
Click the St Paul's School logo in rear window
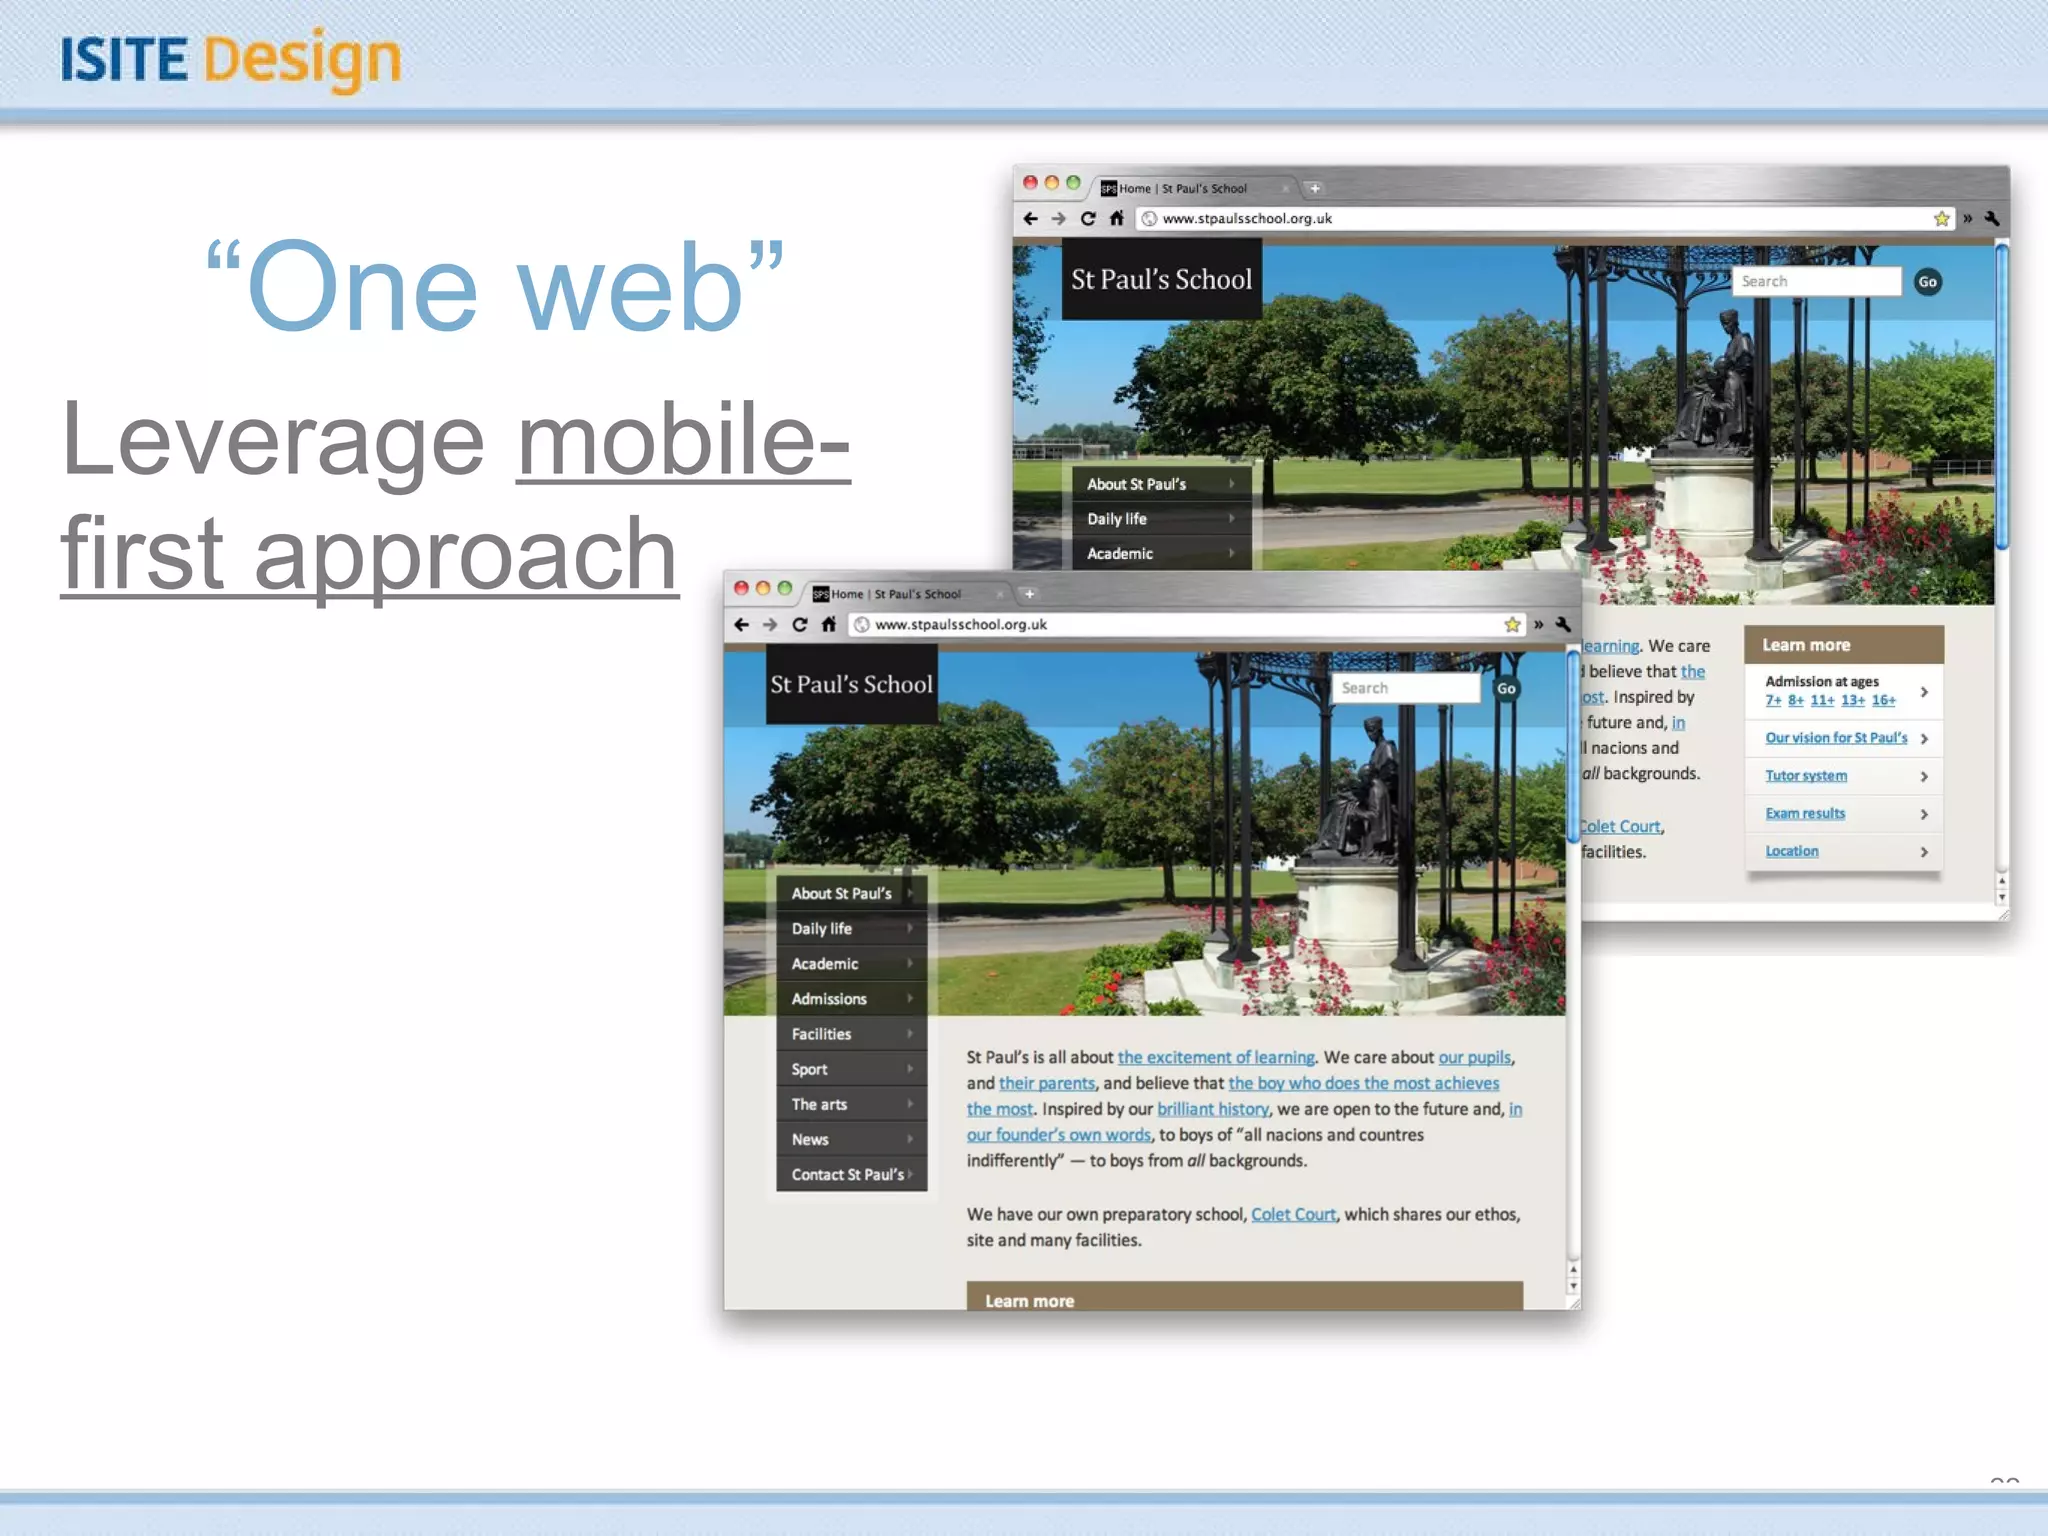coord(1161,279)
